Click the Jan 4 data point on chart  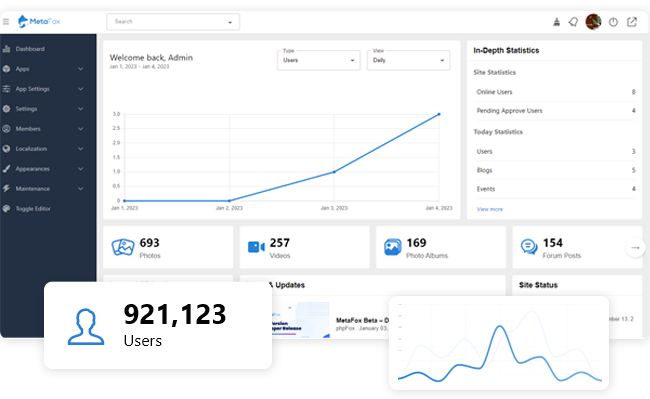(439, 114)
